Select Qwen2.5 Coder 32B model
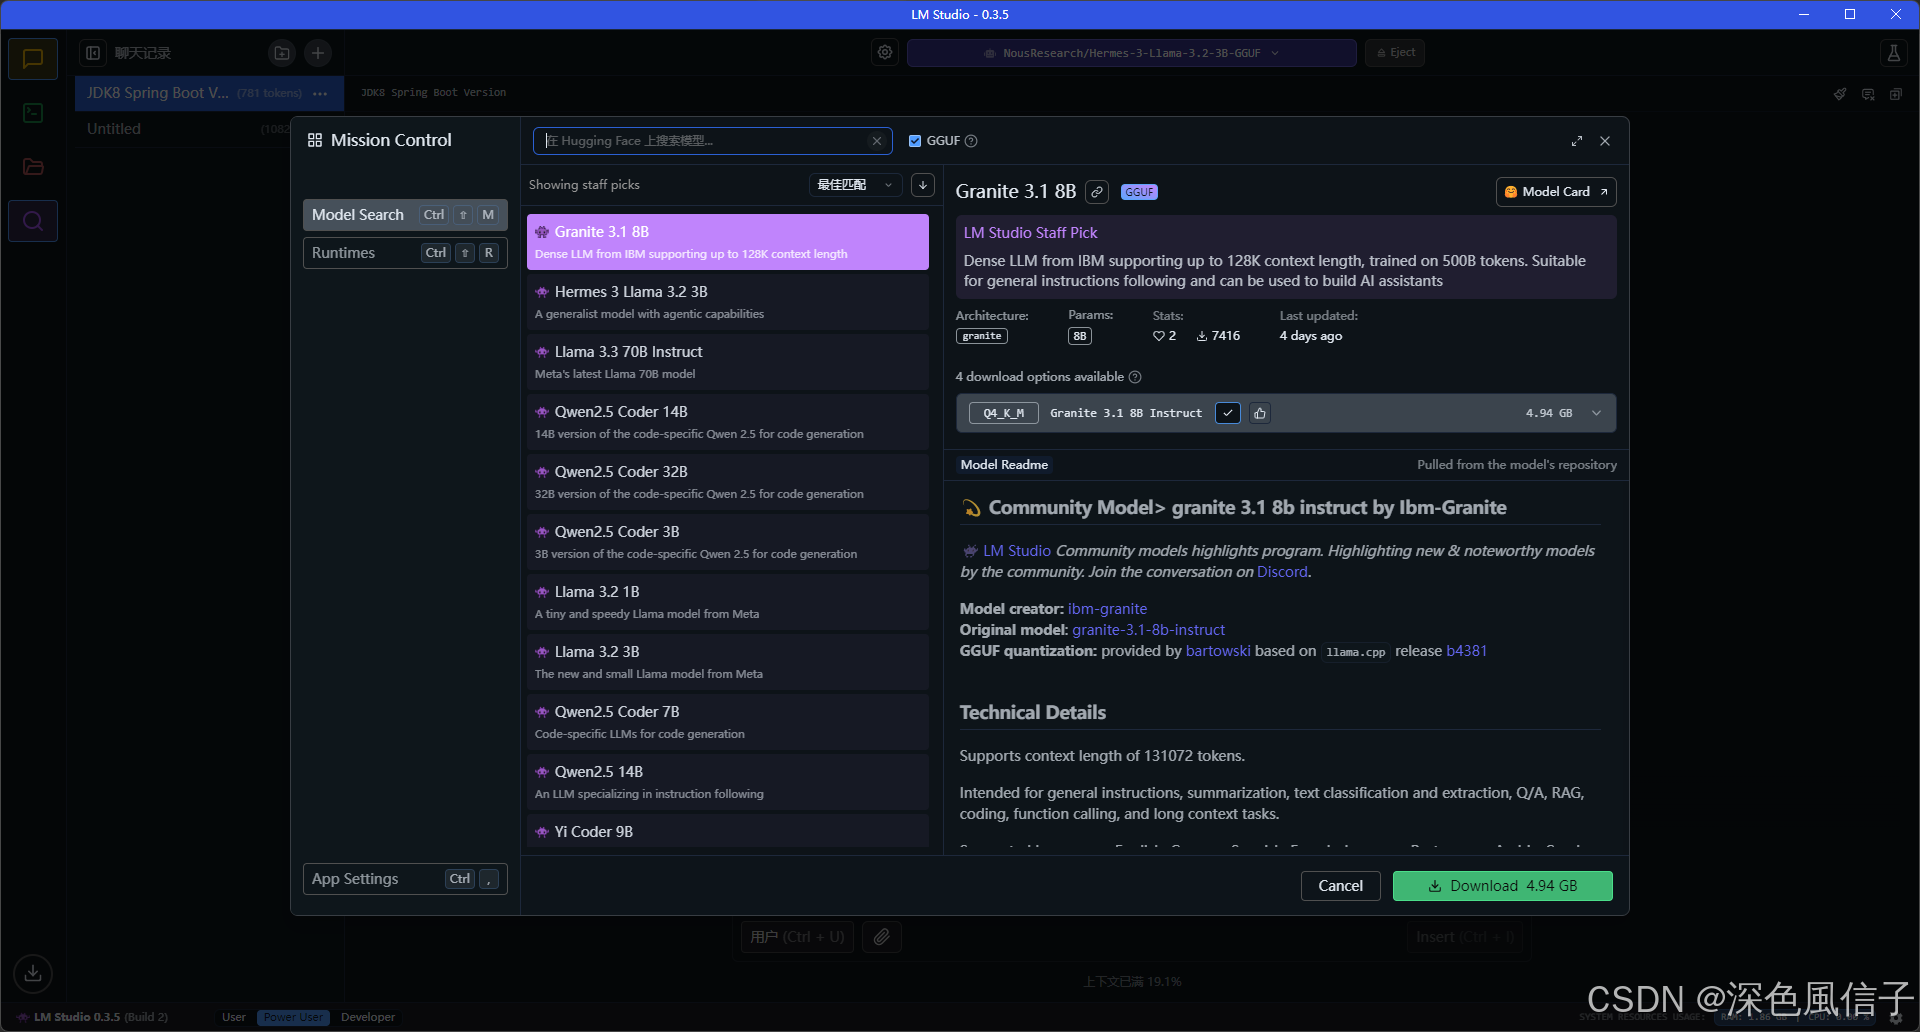The height and width of the screenshot is (1032, 1920). (728, 482)
